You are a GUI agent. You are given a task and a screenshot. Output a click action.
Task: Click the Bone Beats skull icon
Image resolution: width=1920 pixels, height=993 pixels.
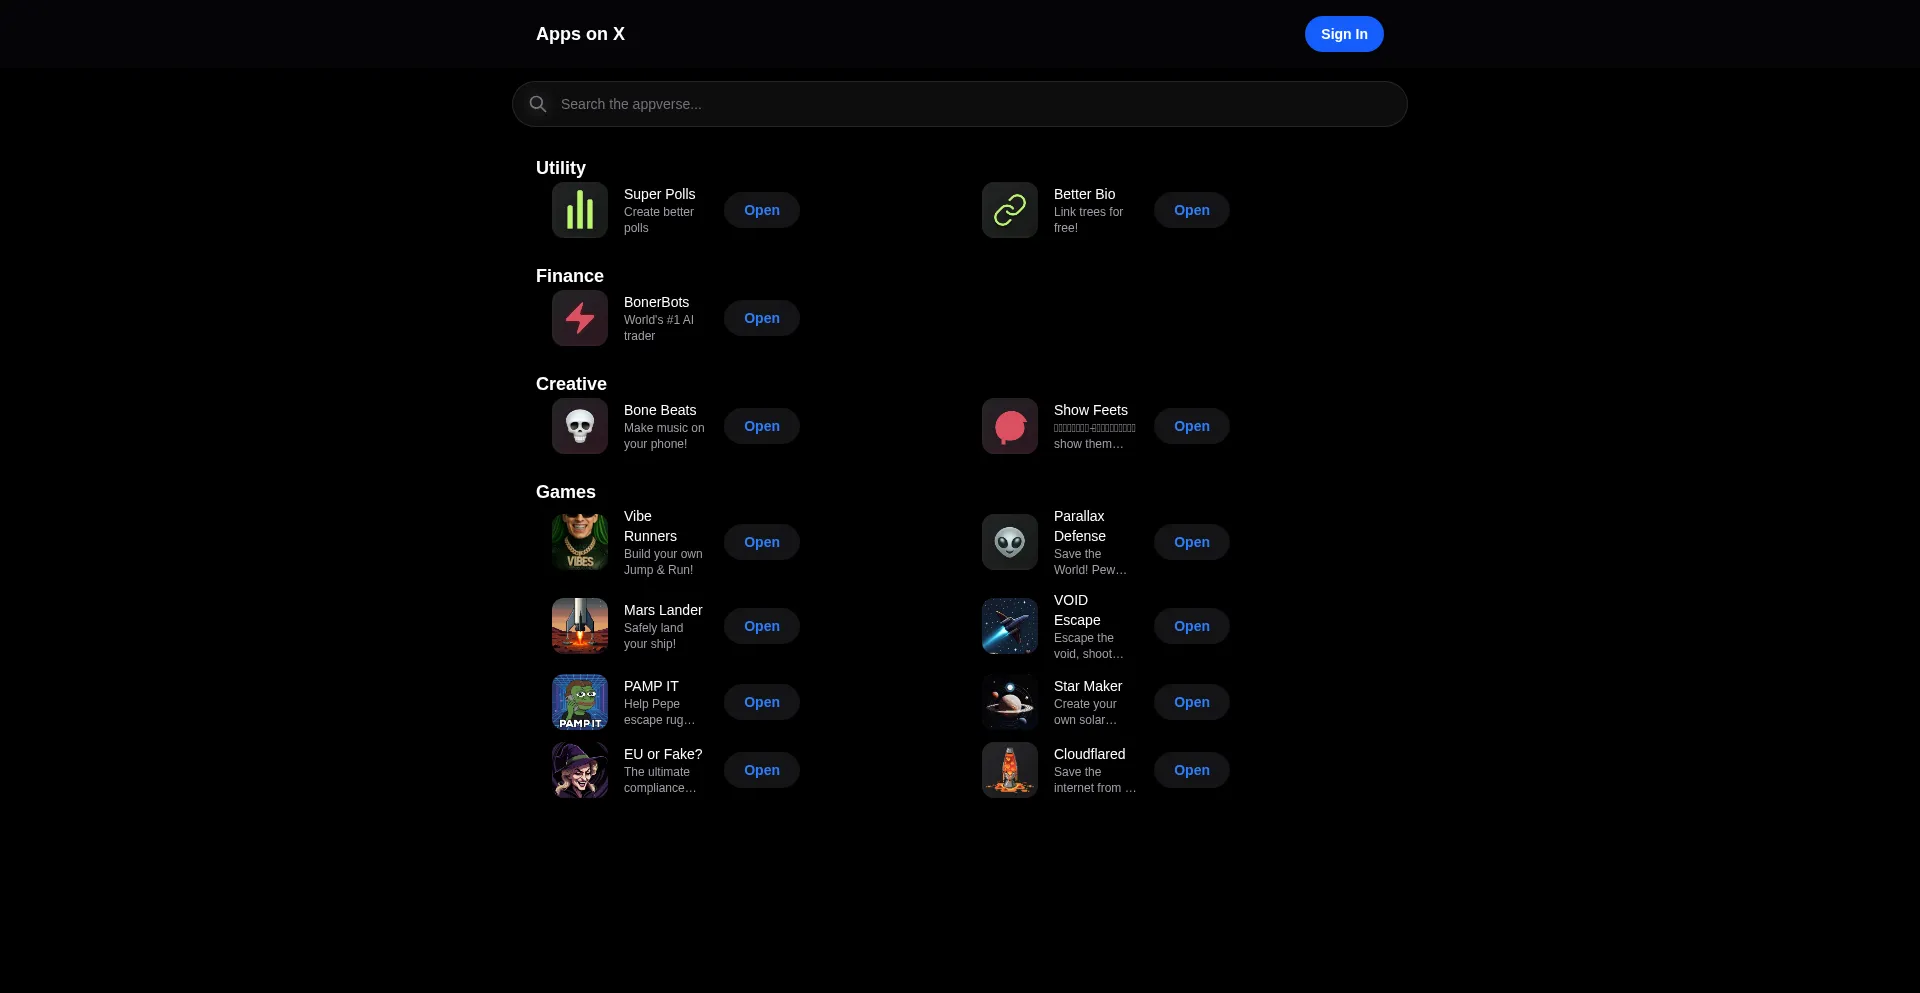click(x=580, y=426)
